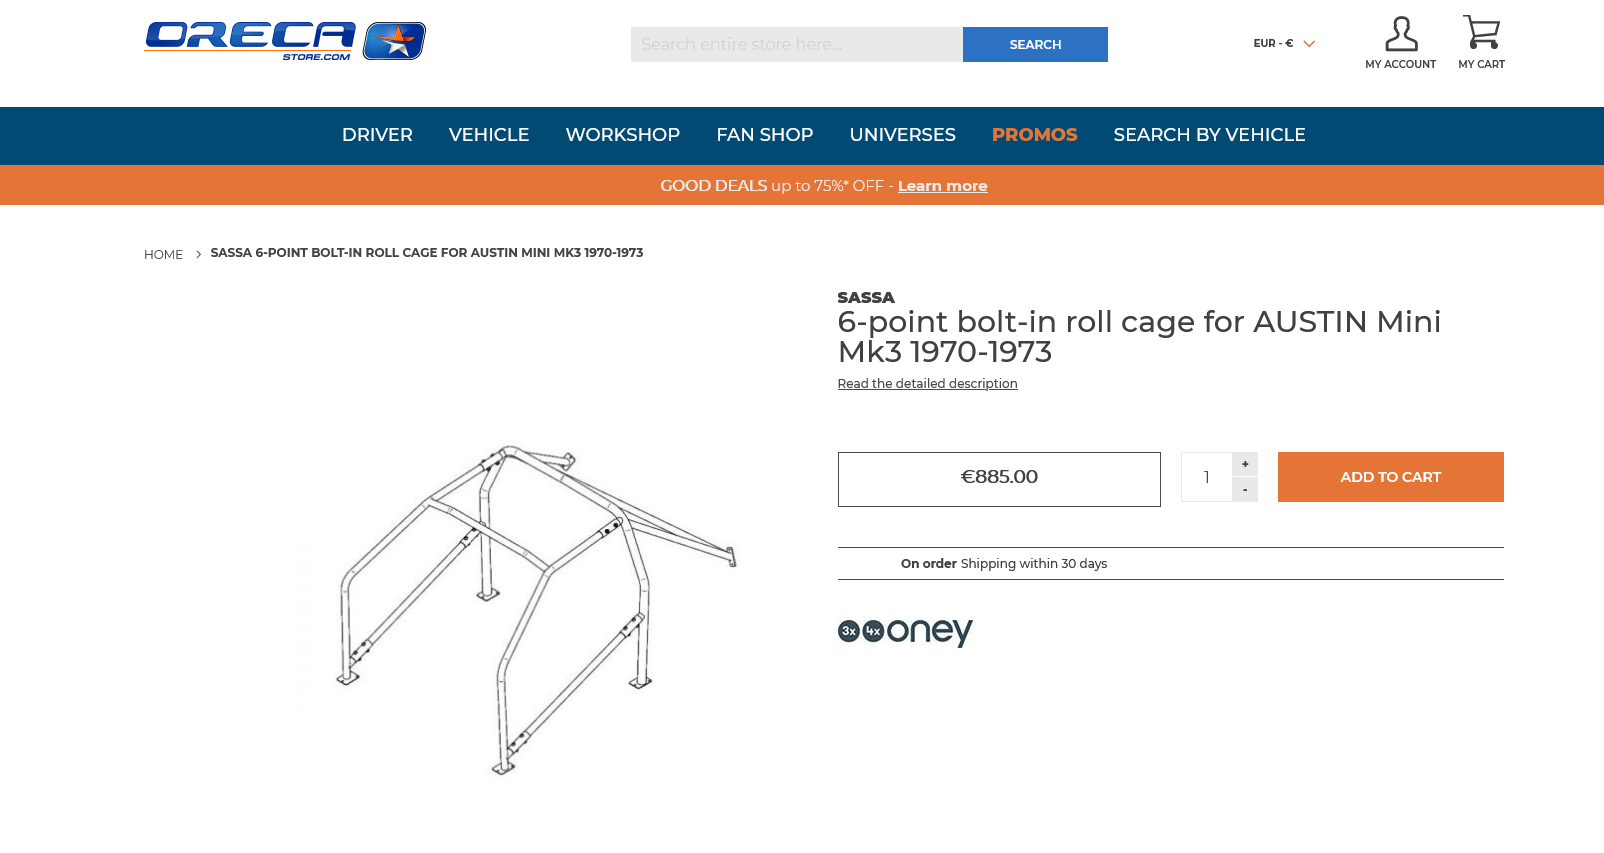The image size is (1604, 853).
Task: Click the Oney 3x payment badge
Action: click(x=849, y=631)
